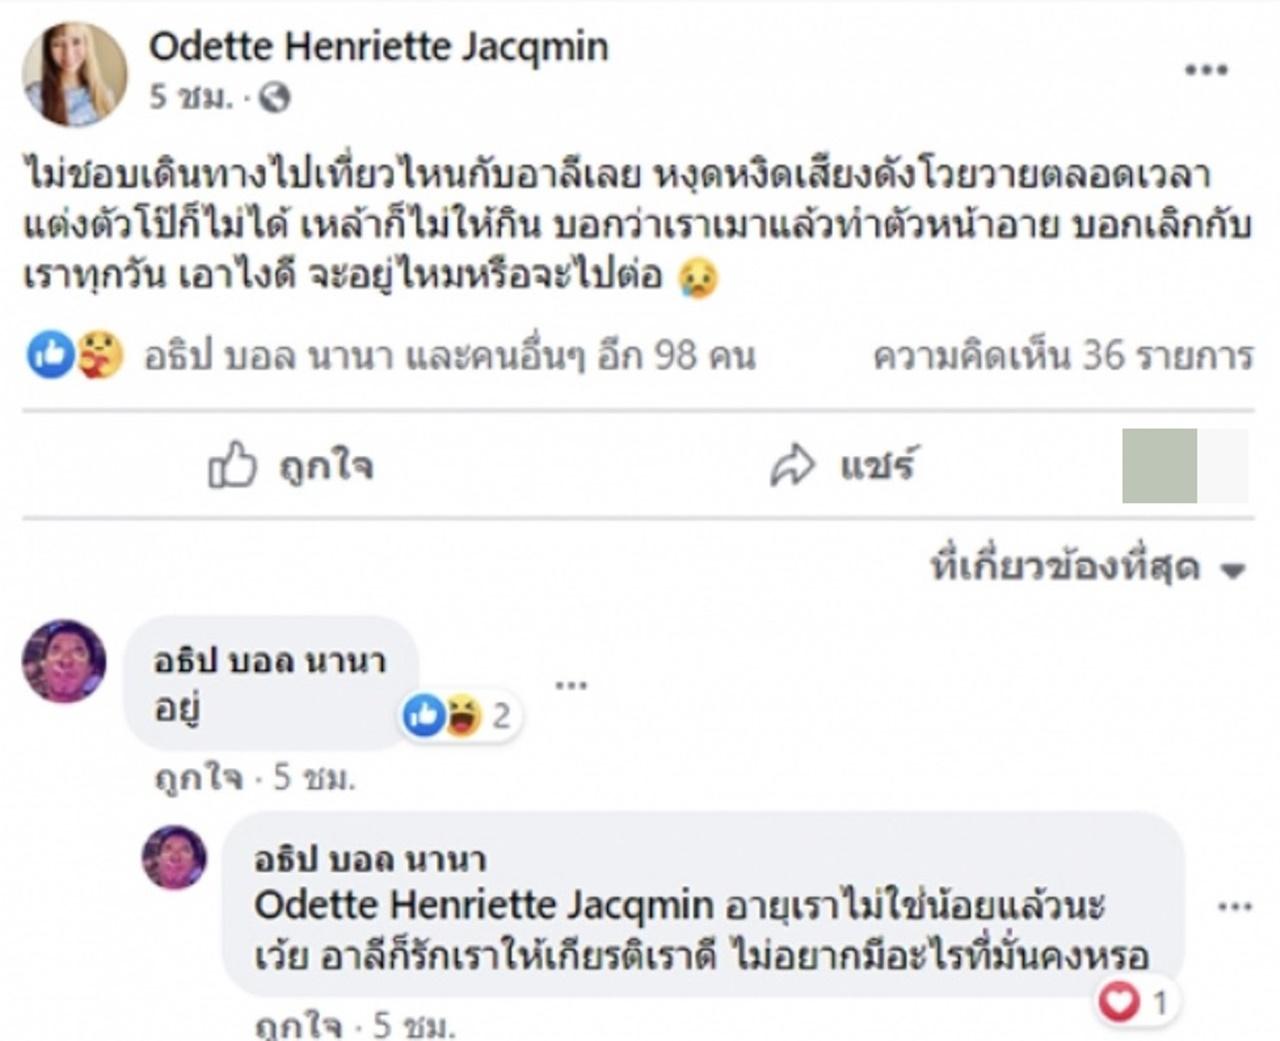Screen dimensions: 1280x1041
Task: Open options dots beside the reply comment
Action: 1234,908
